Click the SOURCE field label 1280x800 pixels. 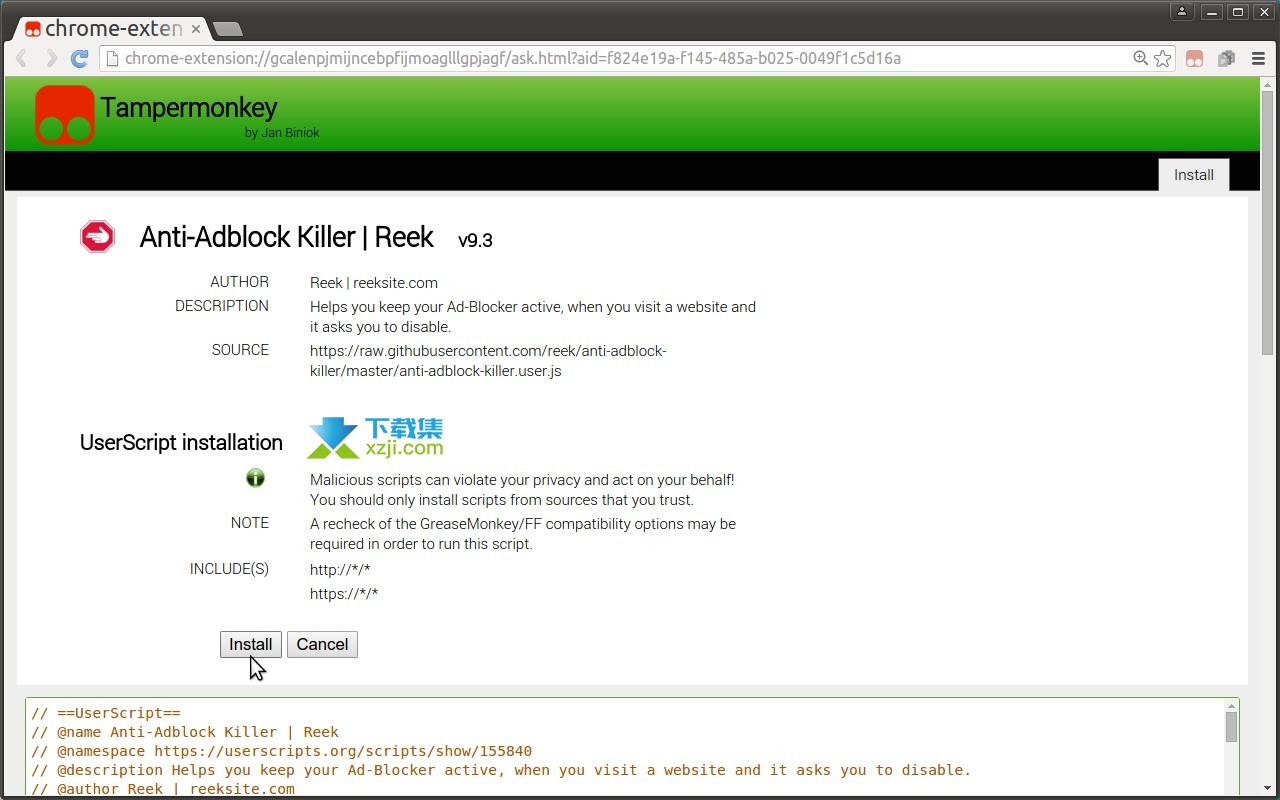(240, 350)
